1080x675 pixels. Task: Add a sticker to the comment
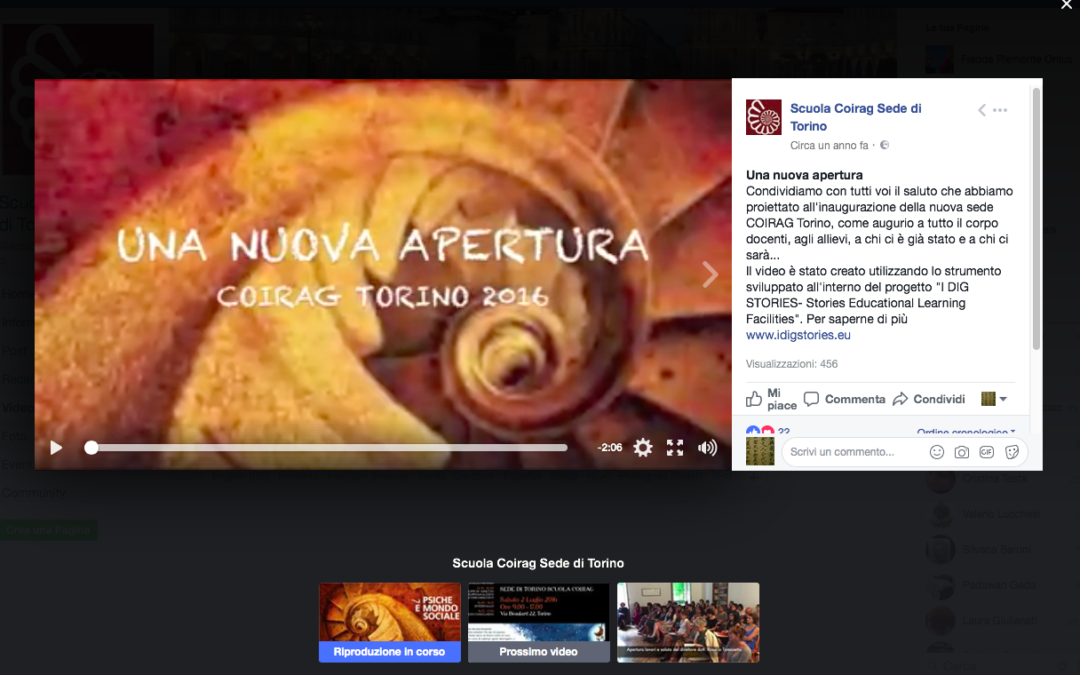(x=1012, y=452)
